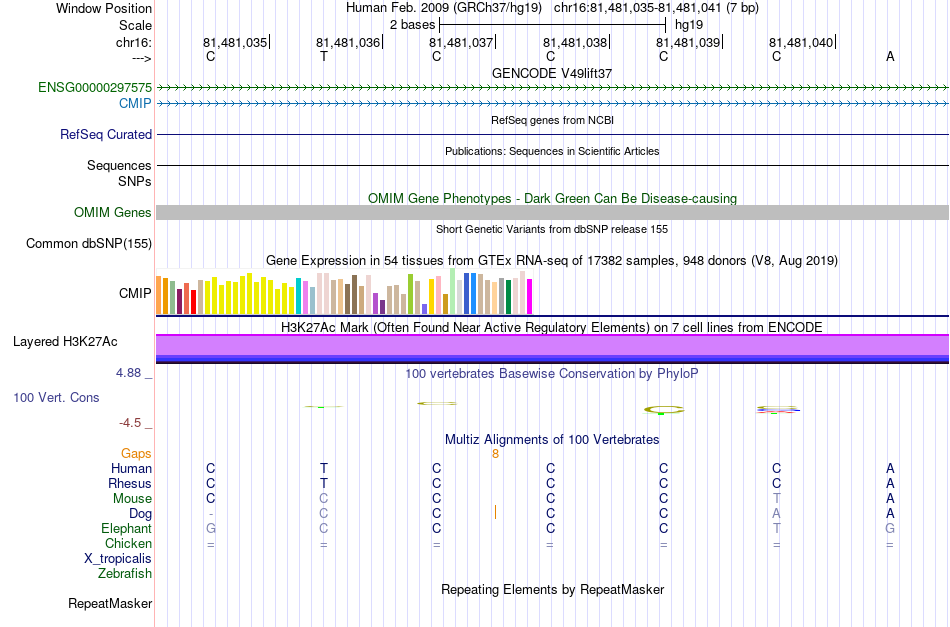
Task: Select the OMIM Genes track label
Action: point(113,213)
